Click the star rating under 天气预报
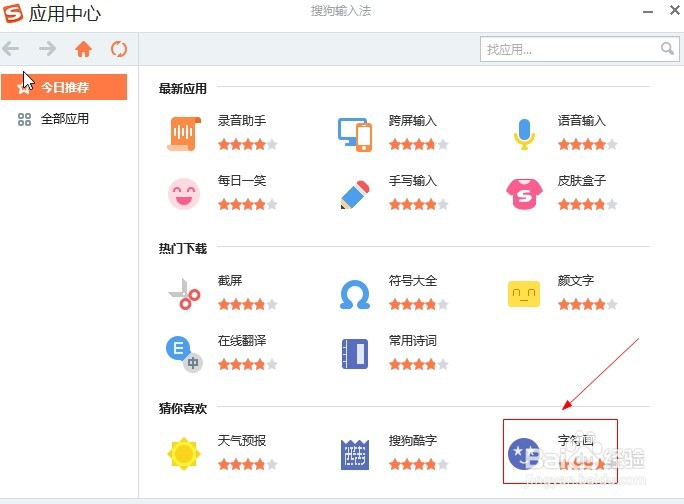This screenshot has height=504, width=684. point(248,464)
